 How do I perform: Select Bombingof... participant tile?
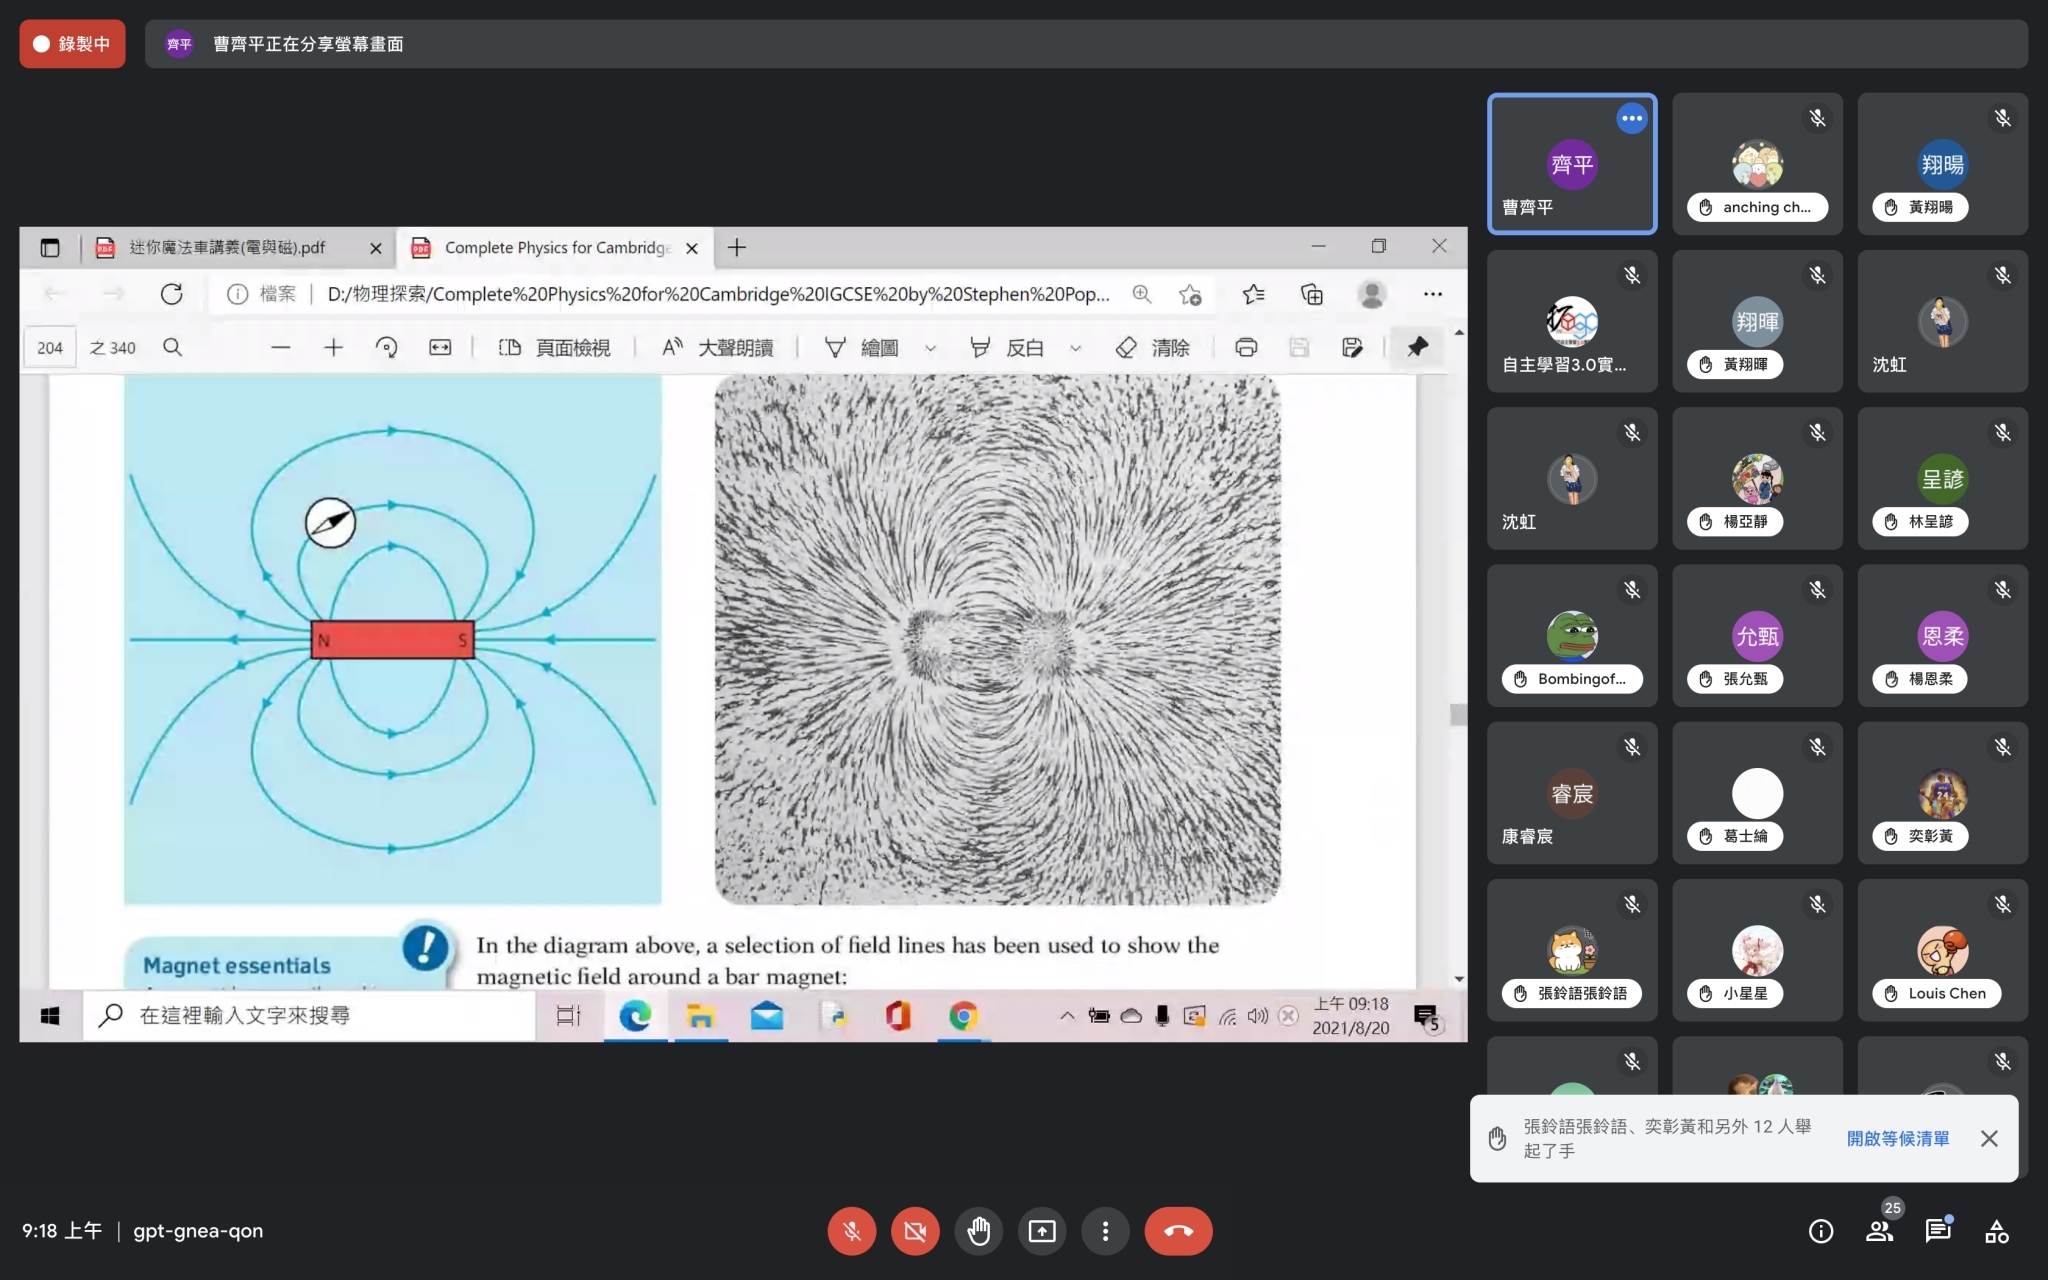(x=1572, y=635)
